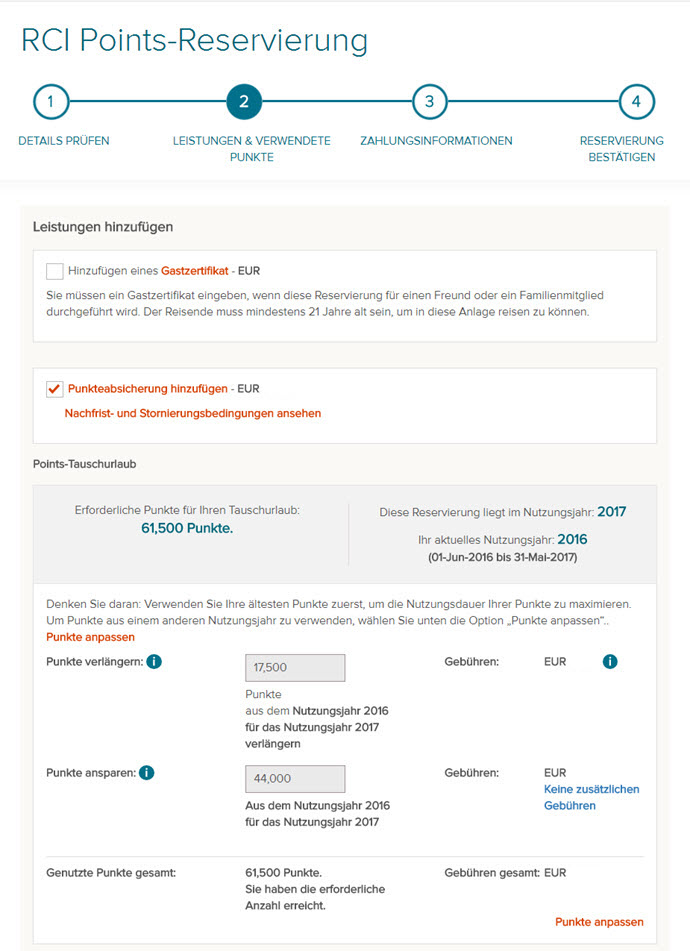Click the 17,500 Punkte input field
The height and width of the screenshot is (951, 690).
tap(294, 667)
